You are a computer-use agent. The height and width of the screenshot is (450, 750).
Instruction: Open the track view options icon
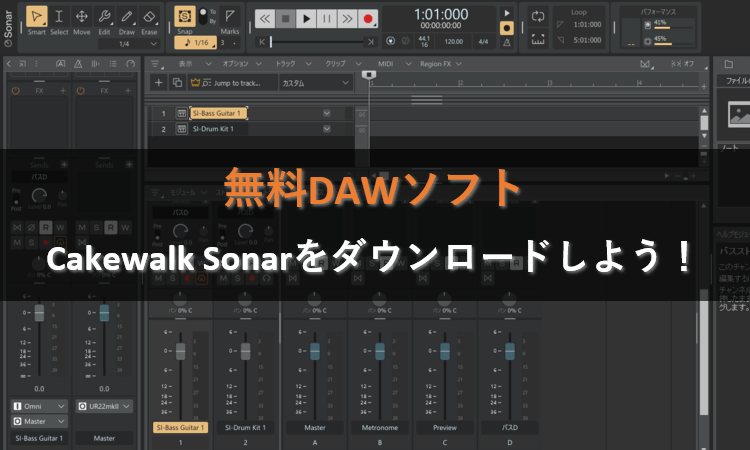point(156,64)
